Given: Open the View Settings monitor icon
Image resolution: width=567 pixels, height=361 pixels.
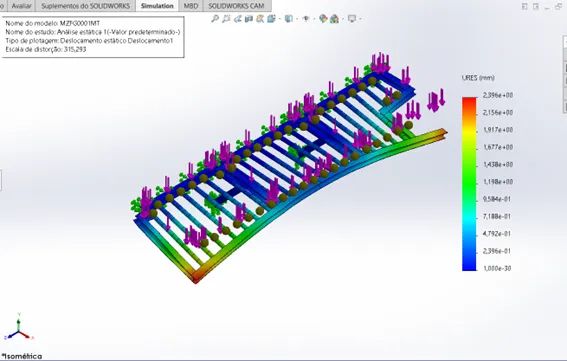Looking at the screenshot, I should point(352,19).
